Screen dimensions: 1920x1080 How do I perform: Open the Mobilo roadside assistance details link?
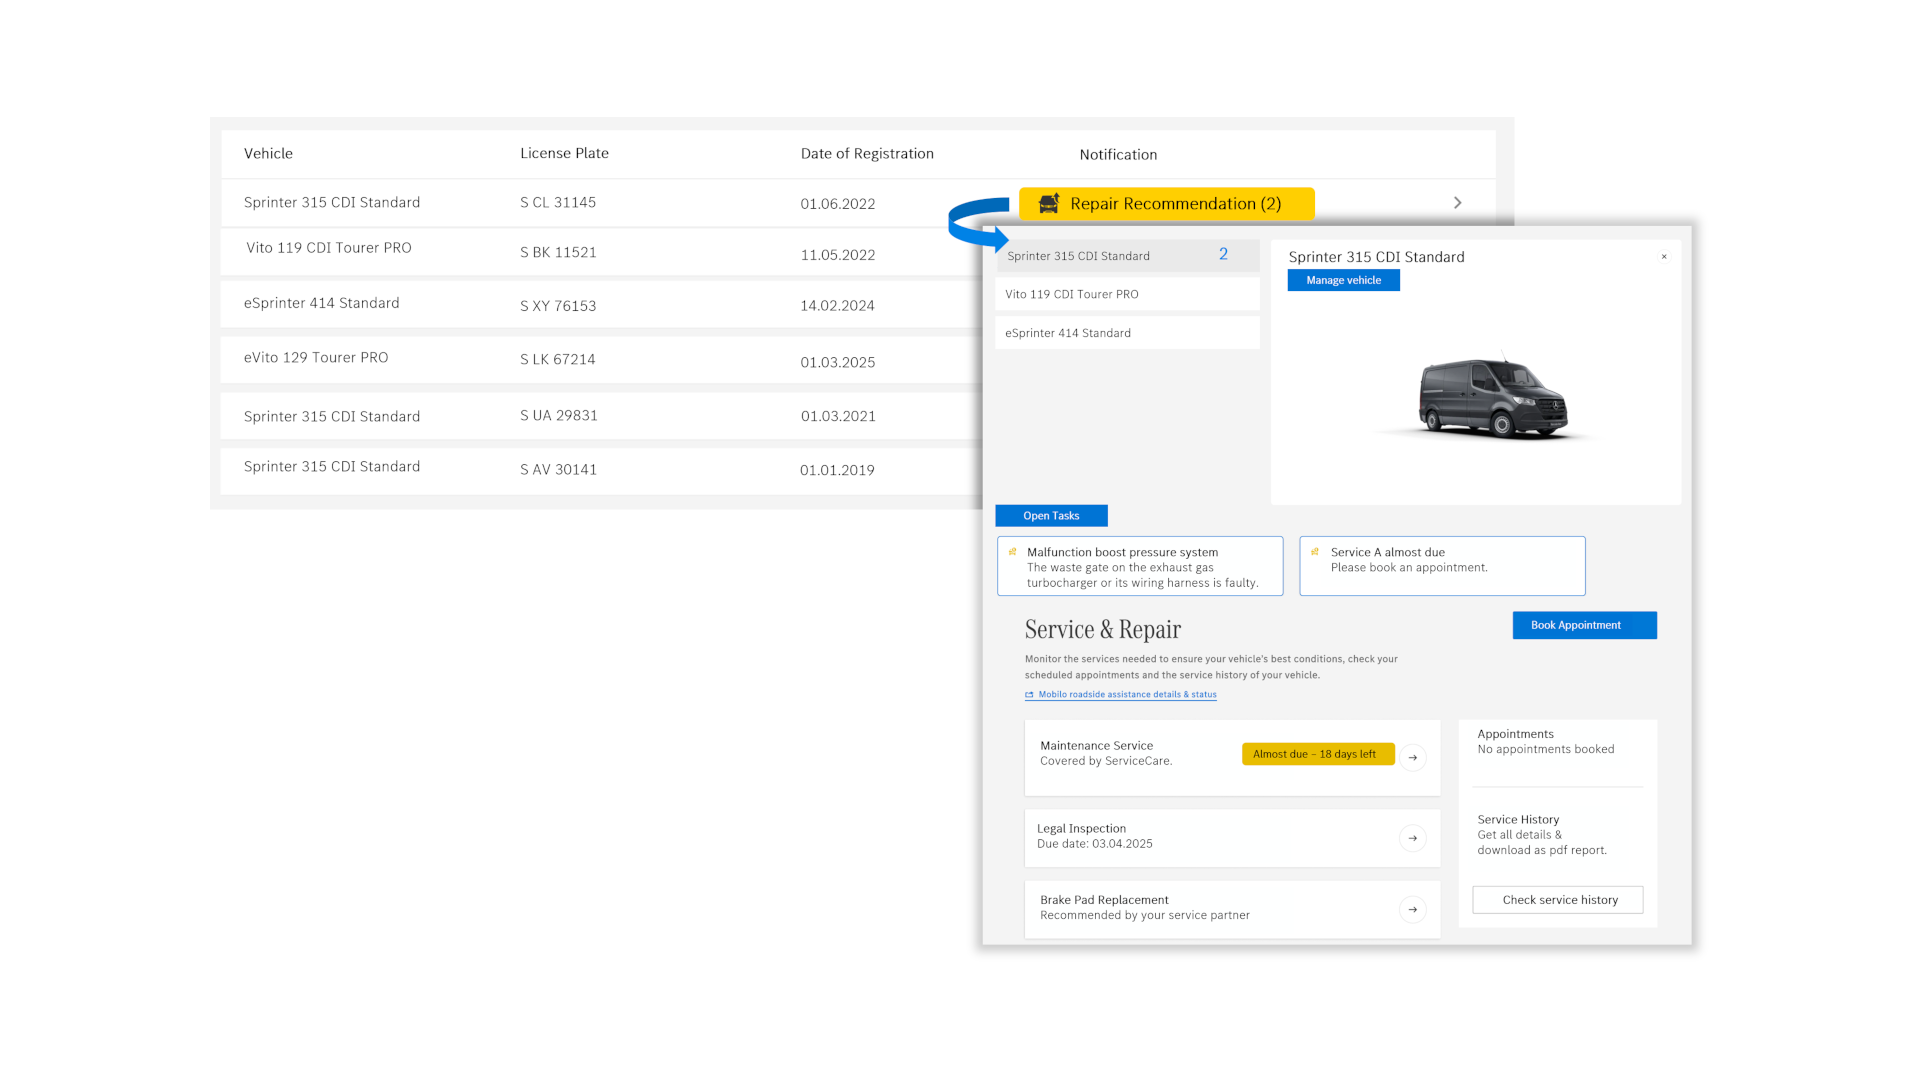pyautogui.click(x=1127, y=694)
